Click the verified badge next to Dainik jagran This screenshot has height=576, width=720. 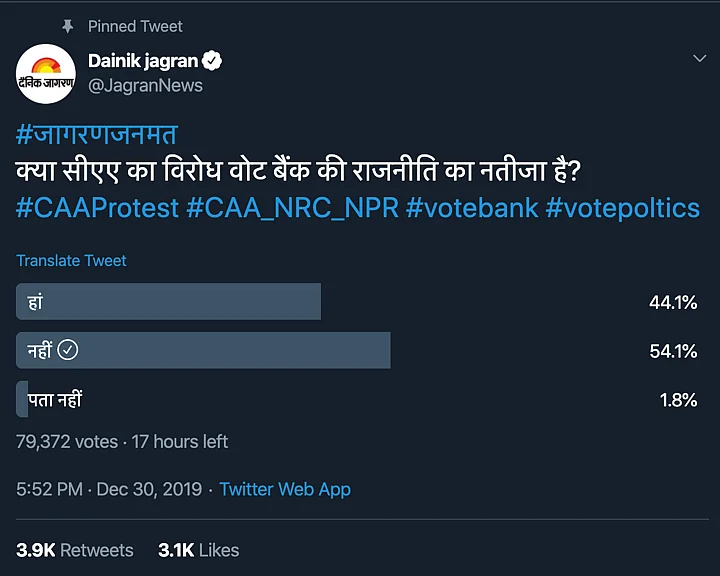tap(212, 61)
